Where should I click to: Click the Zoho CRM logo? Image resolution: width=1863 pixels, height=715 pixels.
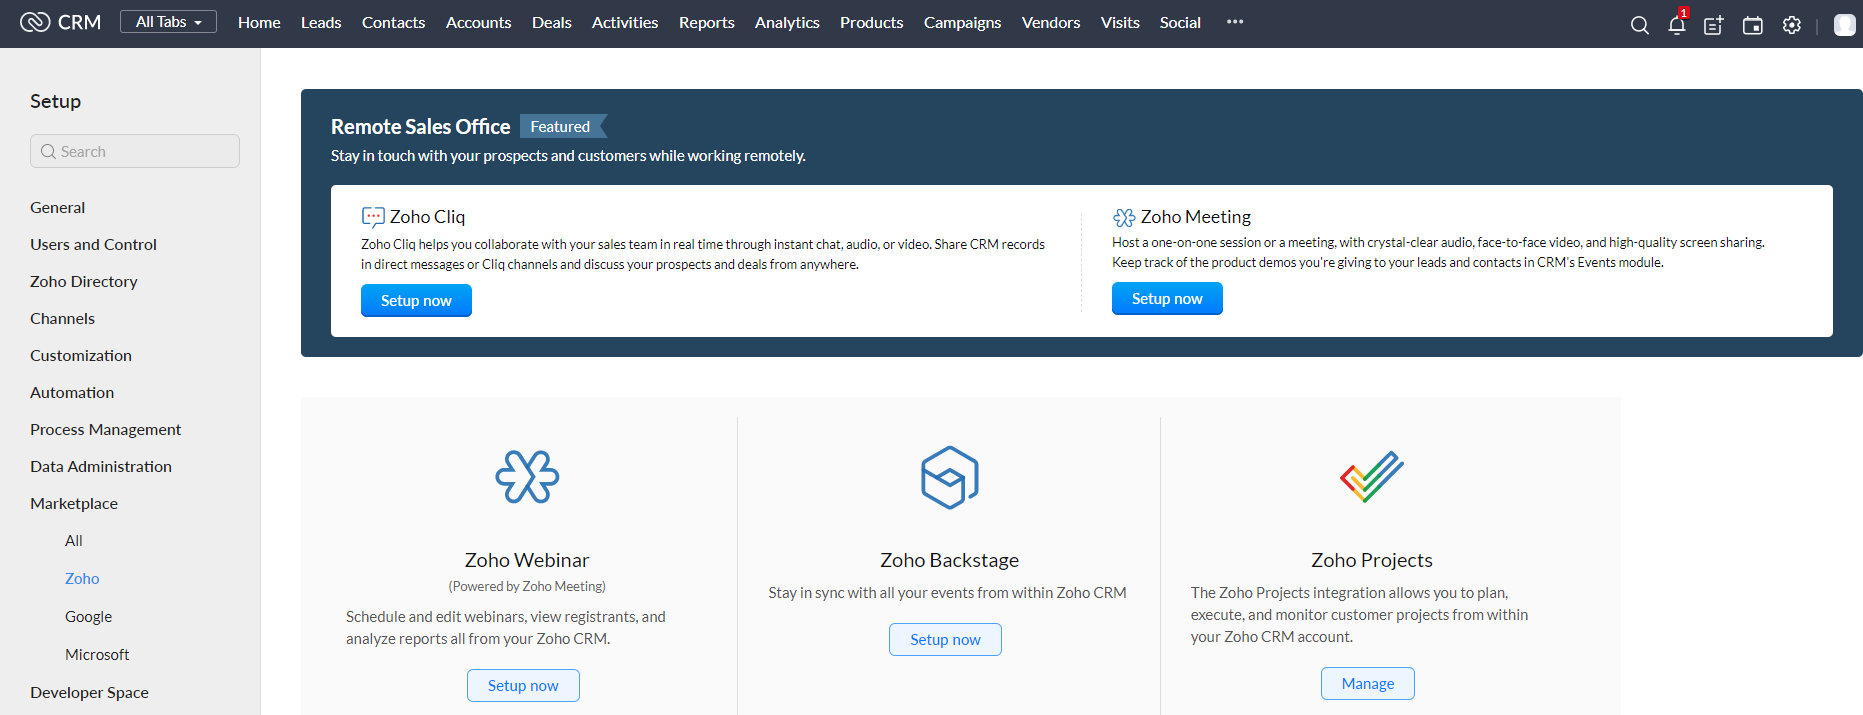click(x=61, y=22)
